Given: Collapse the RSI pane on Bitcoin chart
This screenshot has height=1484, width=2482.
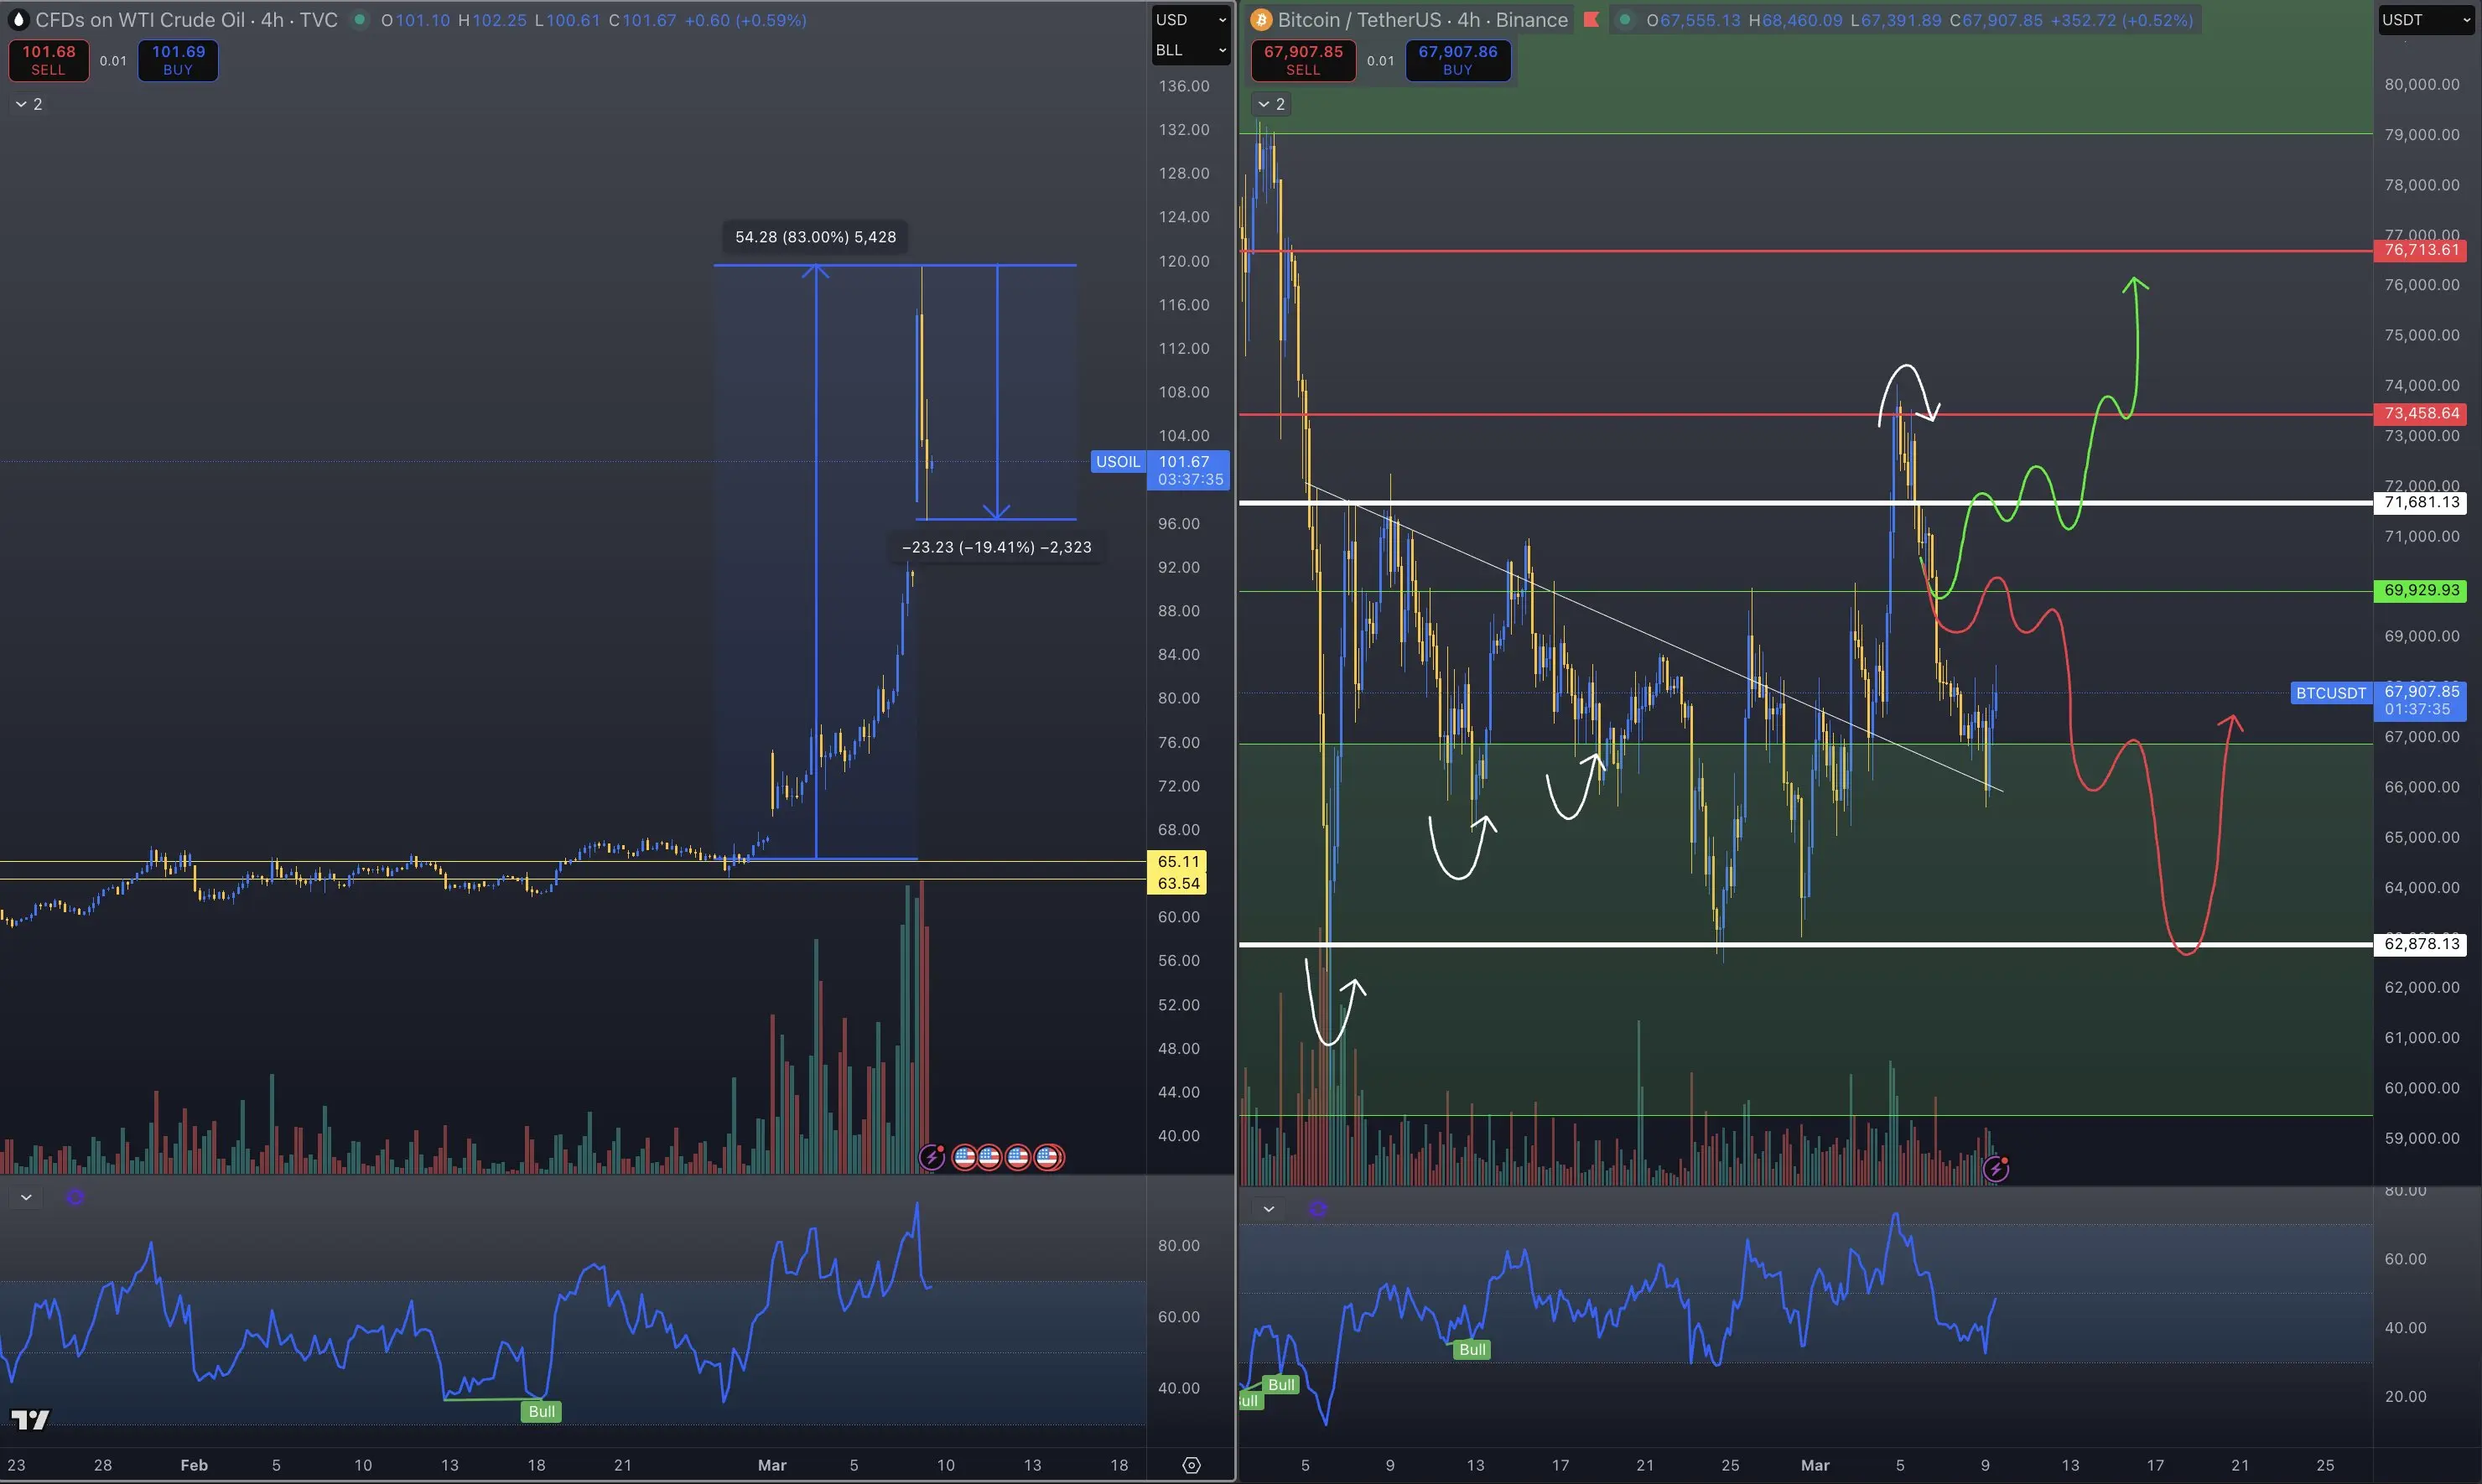Looking at the screenshot, I should point(1269,1209).
